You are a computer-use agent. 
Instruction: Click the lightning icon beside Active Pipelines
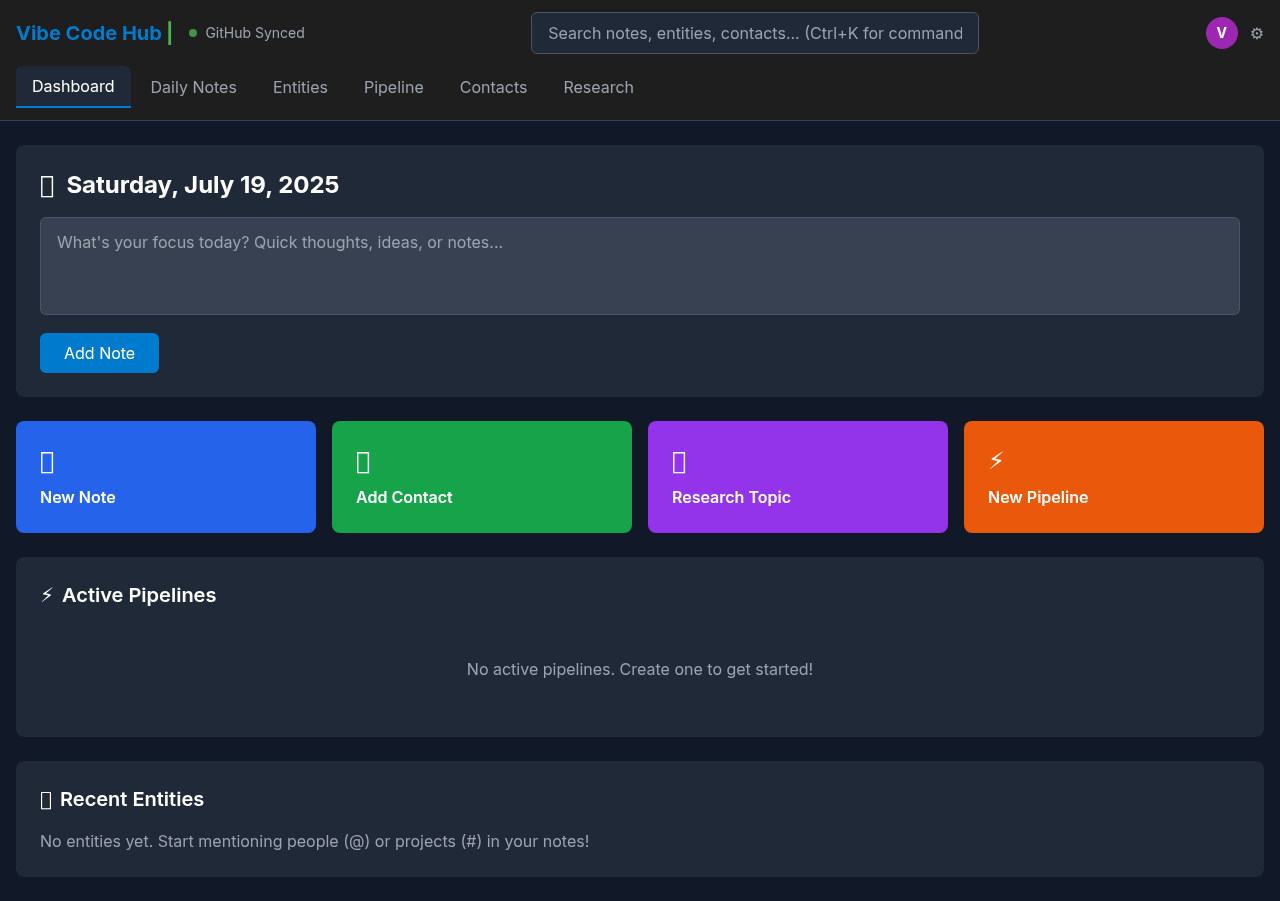(x=46, y=594)
